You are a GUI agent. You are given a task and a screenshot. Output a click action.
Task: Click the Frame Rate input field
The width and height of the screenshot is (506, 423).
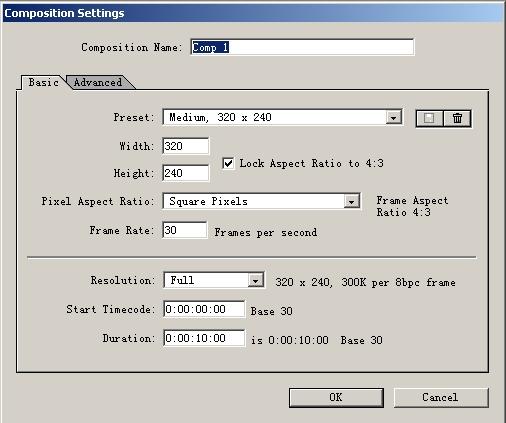pos(184,230)
